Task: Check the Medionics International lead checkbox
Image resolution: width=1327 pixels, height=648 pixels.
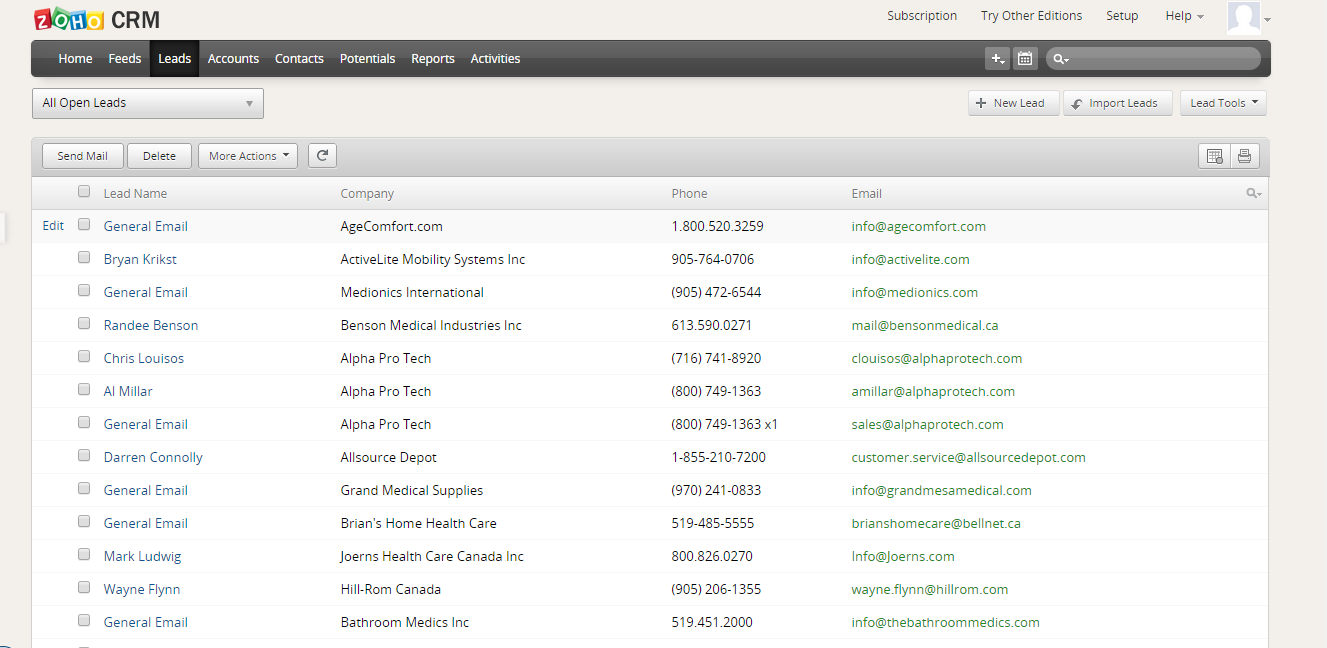Action: (x=84, y=291)
